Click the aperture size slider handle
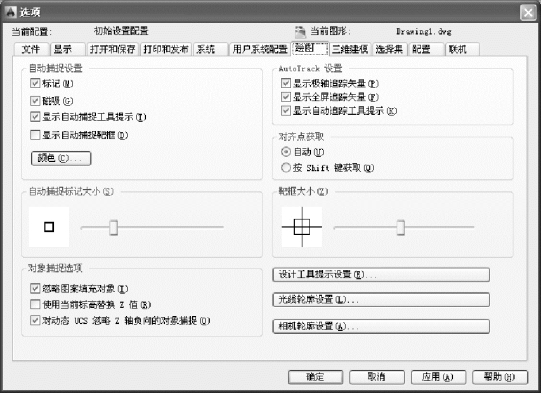 pyautogui.click(x=401, y=227)
